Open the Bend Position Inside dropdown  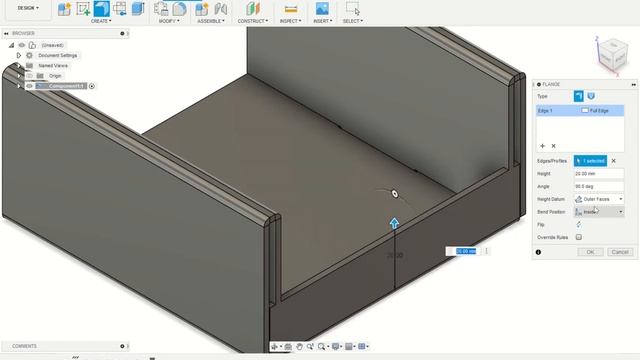click(599, 212)
